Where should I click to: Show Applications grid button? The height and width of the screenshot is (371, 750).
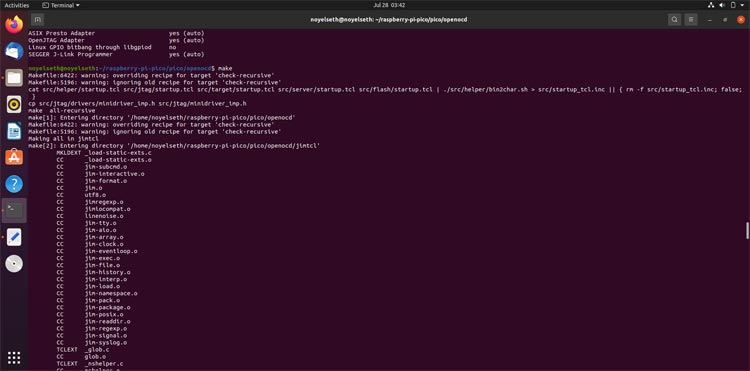coord(14,358)
